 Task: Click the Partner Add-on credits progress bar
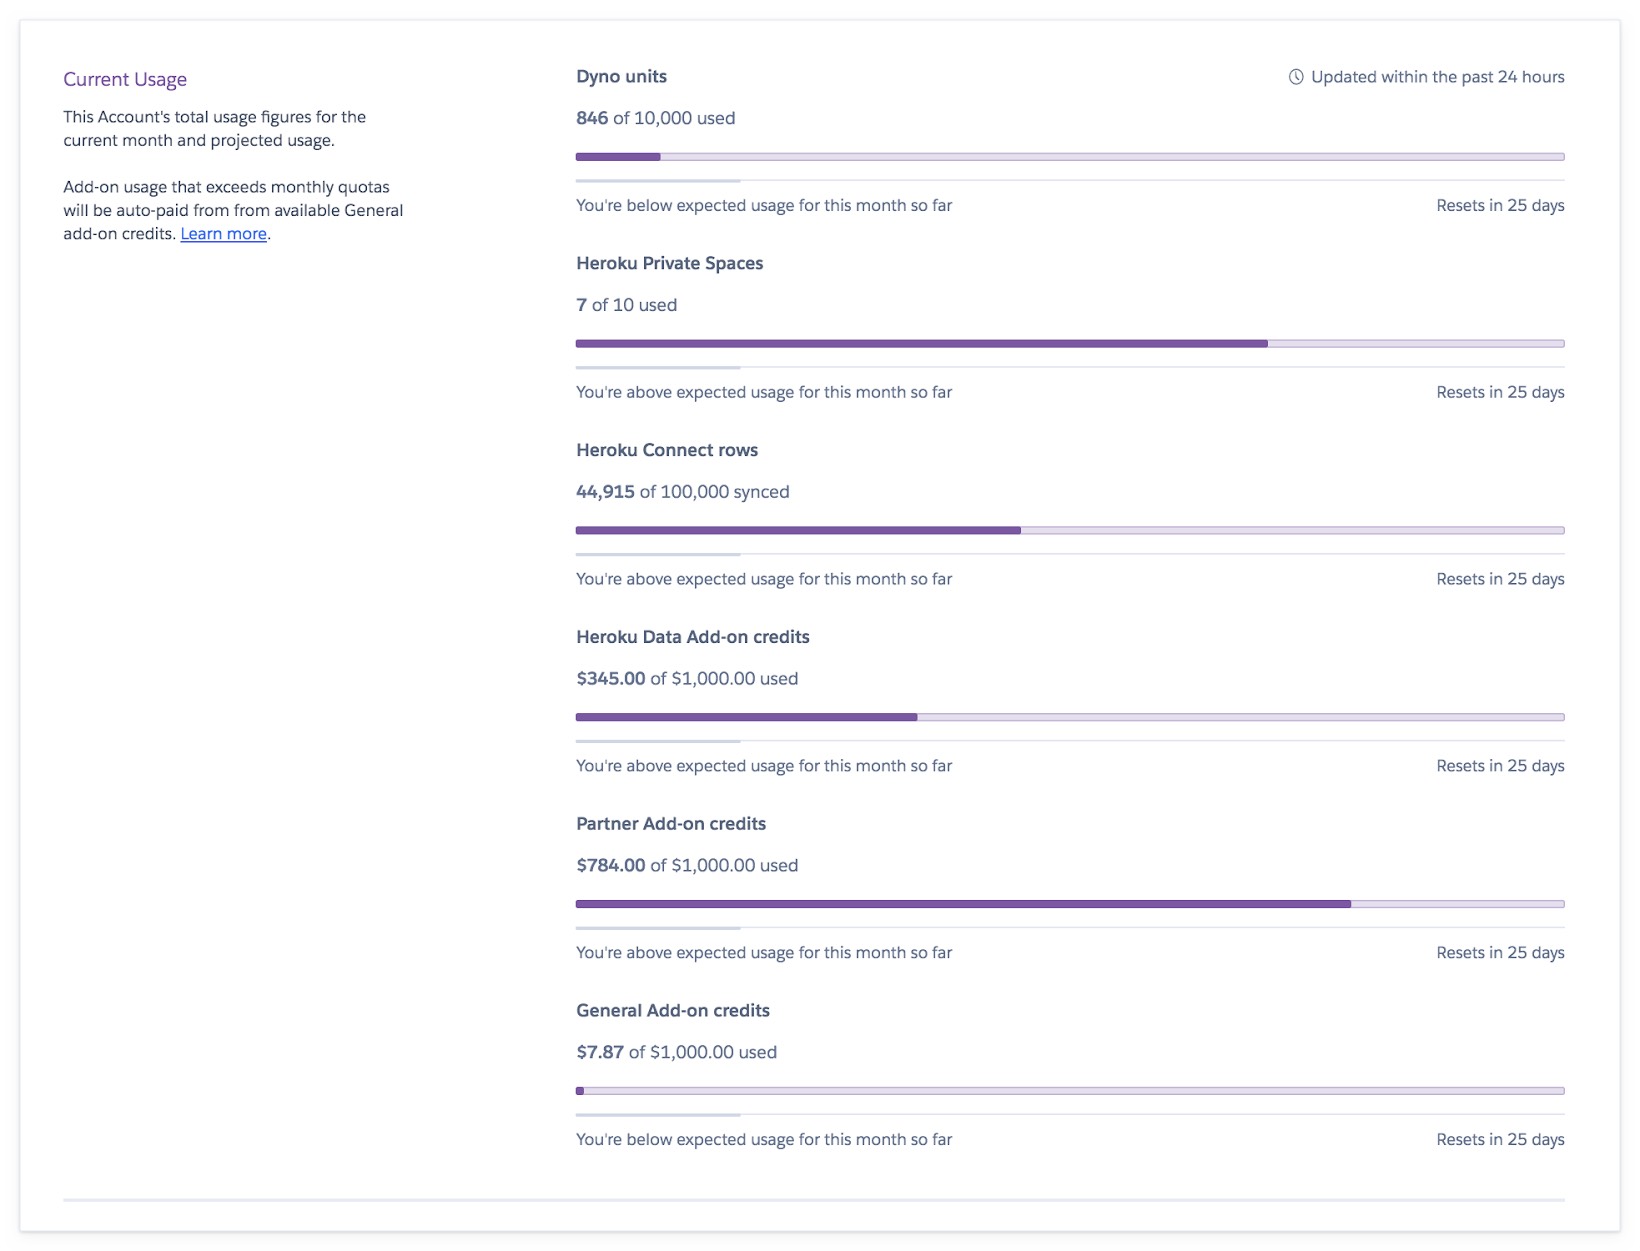(1069, 903)
